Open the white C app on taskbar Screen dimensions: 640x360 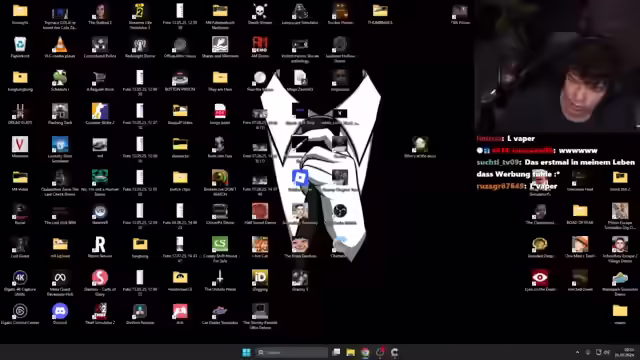click(x=394, y=352)
